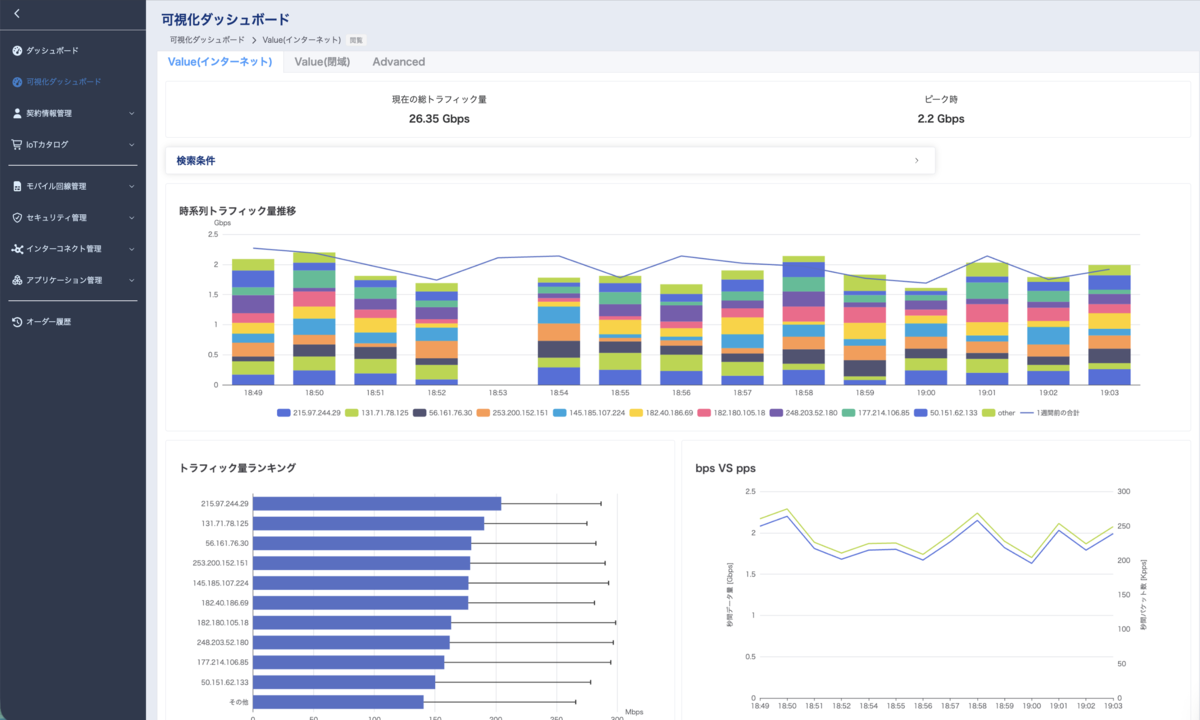Click the 2.2 Gbps peak value
Screen dimensions: 1200x720
(x=941, y=118)
